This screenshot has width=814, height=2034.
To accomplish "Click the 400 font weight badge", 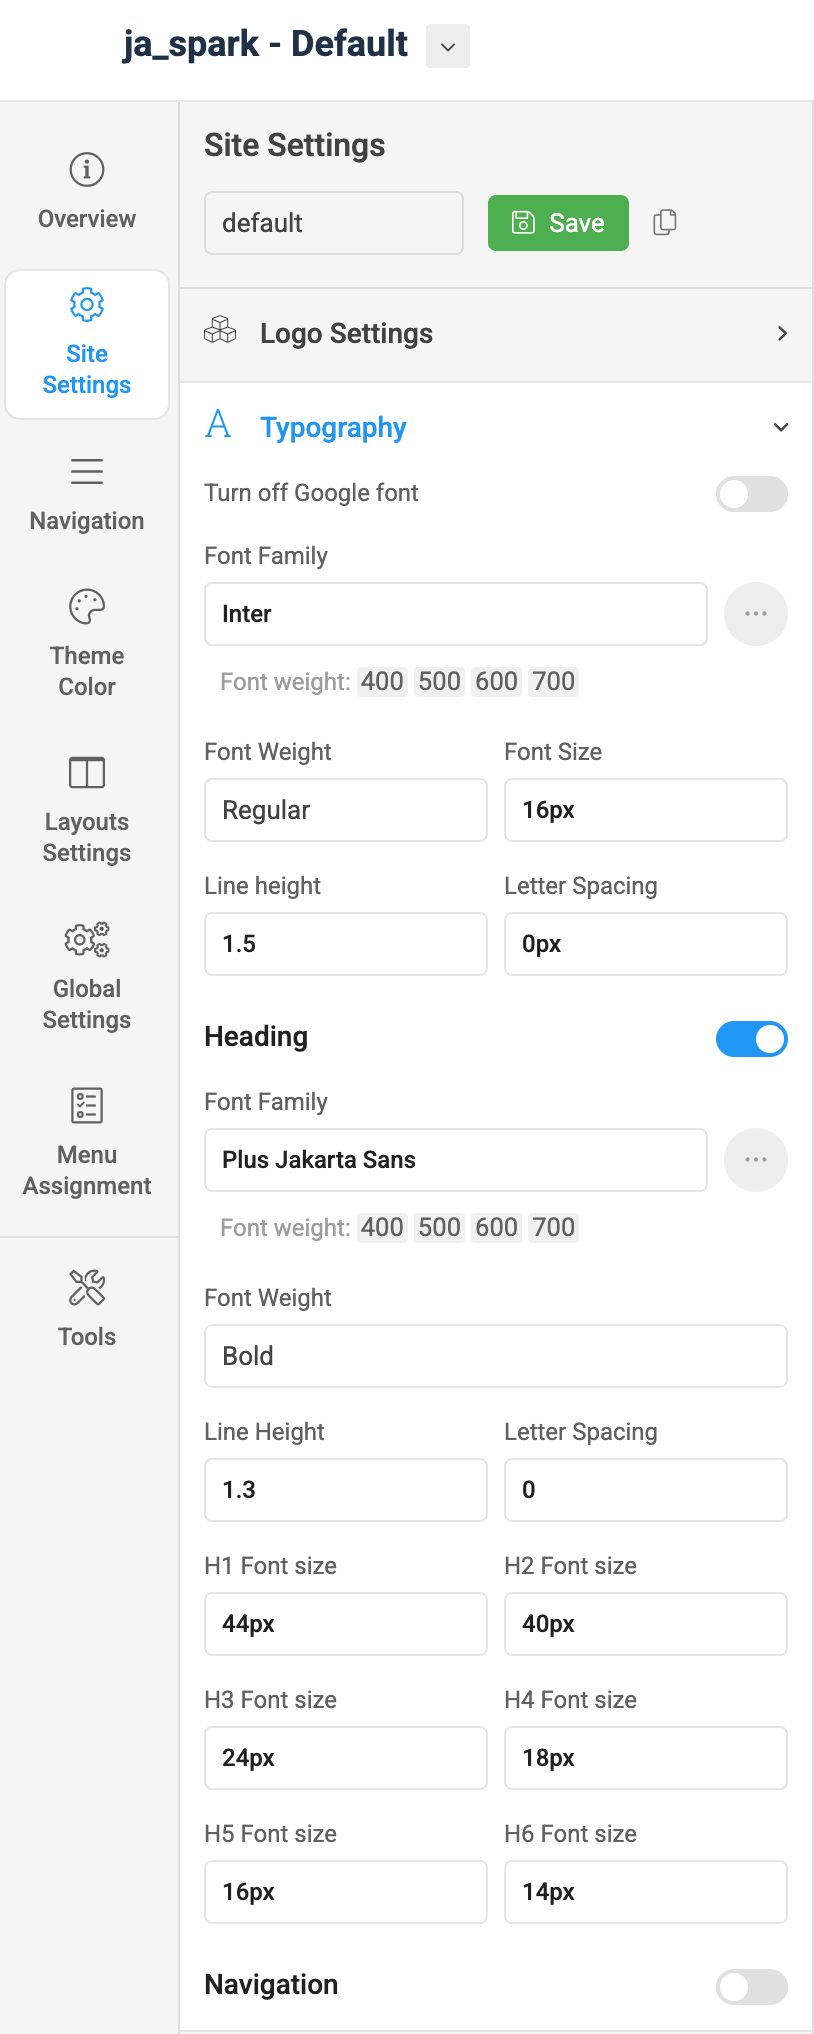I will [x=382, y=681].
